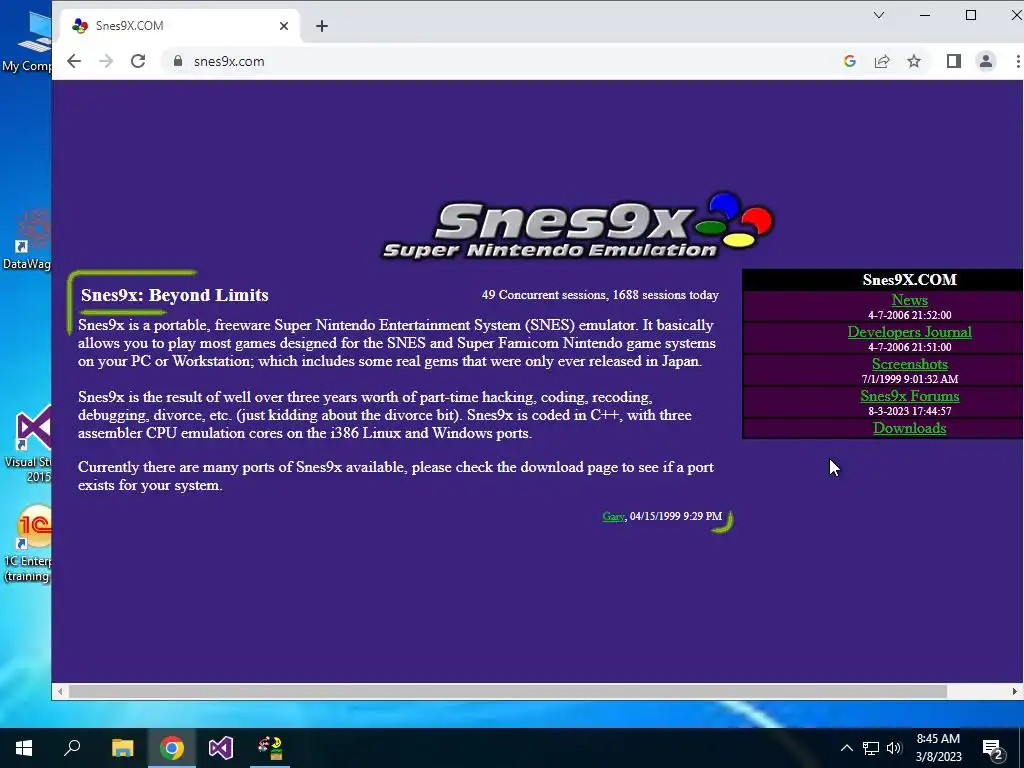This screenshot has height=768, width=1024.
Task: Click the scrollbar left arrow
Action: pyautogui.click(x=60, y=691)
